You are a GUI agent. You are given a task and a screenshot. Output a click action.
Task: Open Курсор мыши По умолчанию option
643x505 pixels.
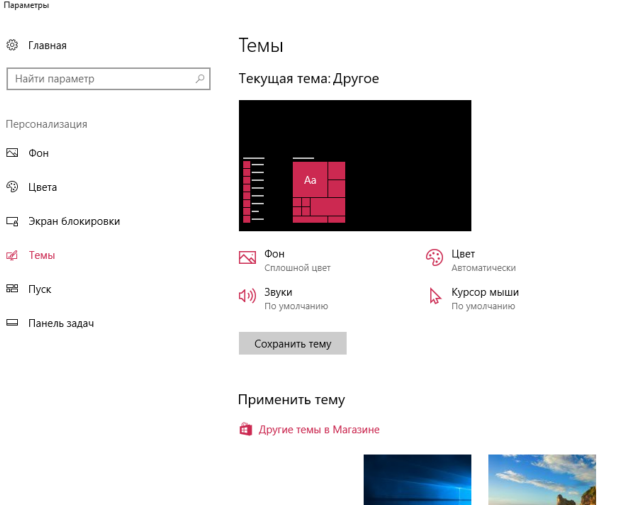tap(485, 299)
